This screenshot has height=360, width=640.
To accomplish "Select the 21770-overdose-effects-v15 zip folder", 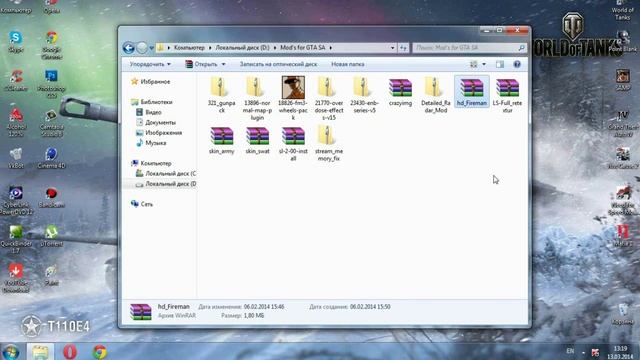I will [x=329, y=98].
